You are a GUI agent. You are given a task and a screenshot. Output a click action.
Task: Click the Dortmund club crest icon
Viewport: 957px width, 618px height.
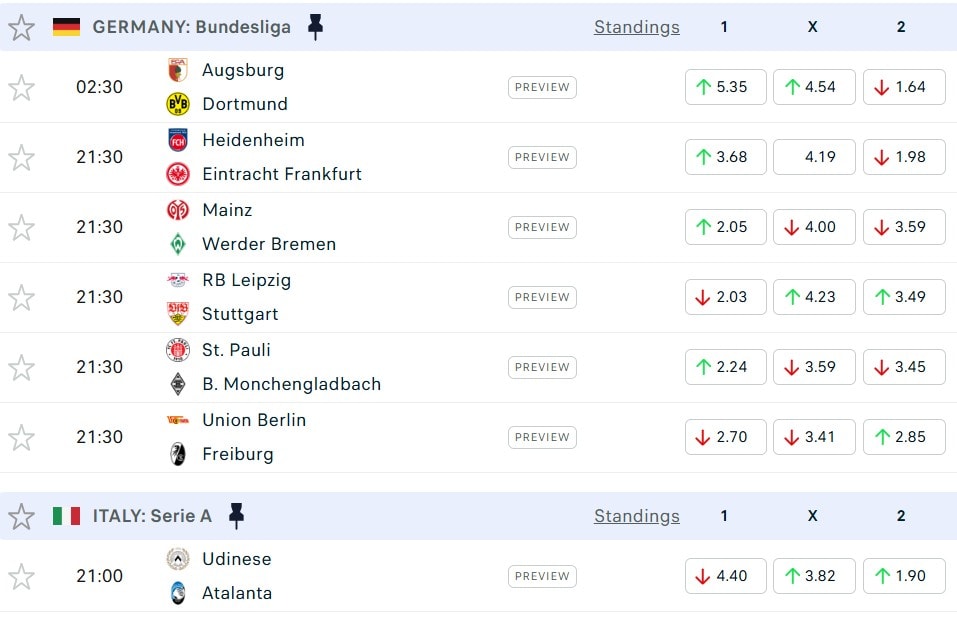178,104
